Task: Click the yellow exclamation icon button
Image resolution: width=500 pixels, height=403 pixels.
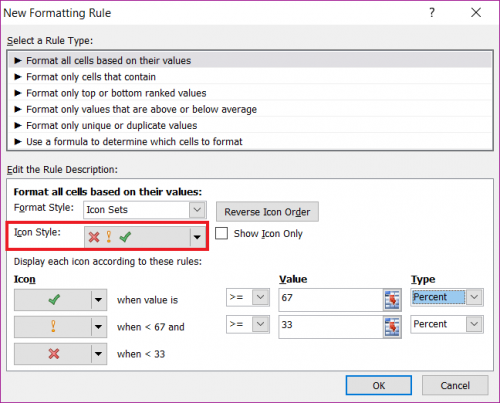Action: 53,327
